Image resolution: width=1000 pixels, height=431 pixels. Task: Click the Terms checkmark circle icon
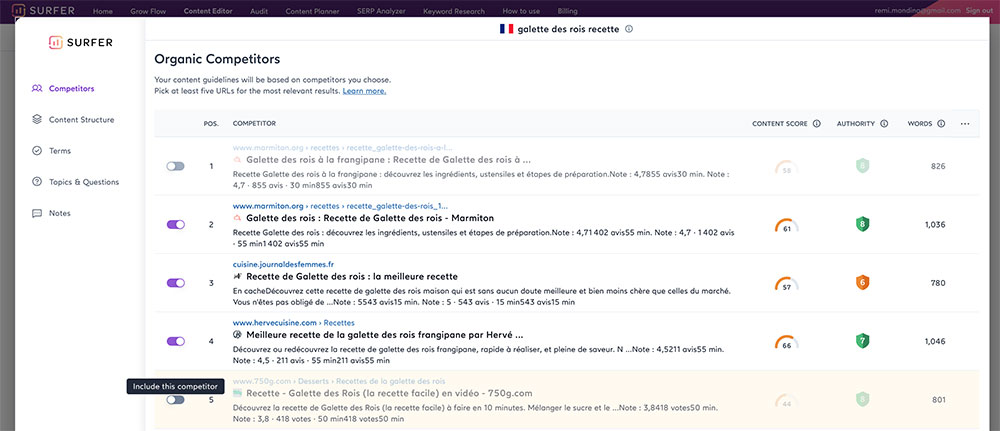37,150
